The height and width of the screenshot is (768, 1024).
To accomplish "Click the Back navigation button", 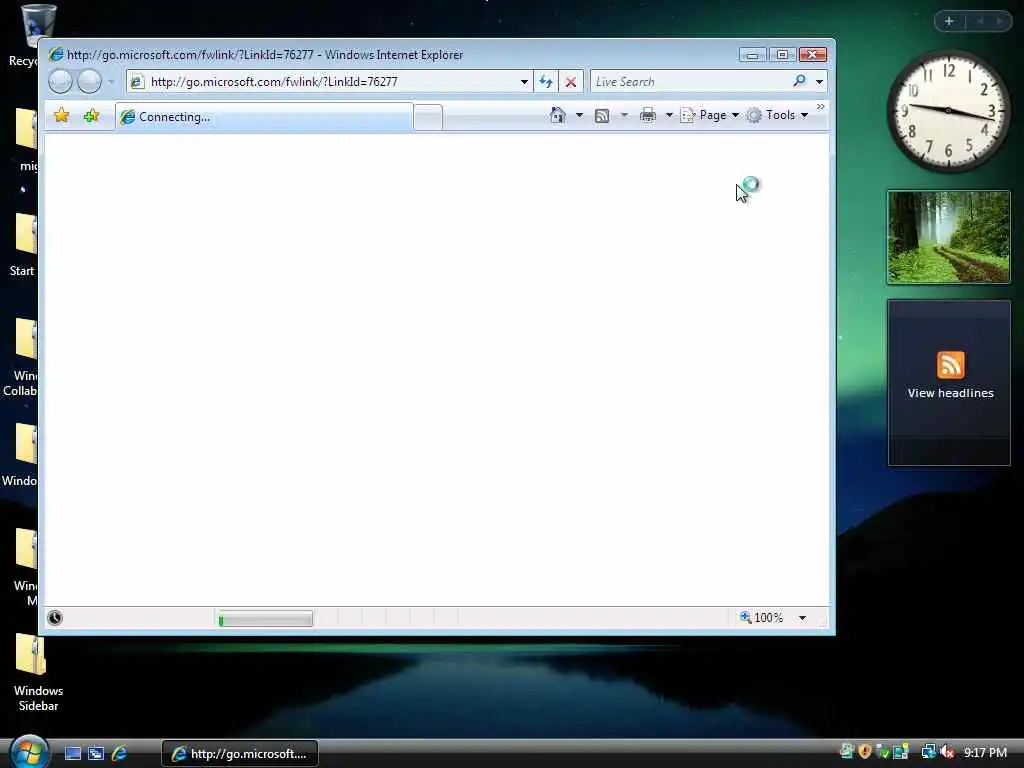I will [60, 82].
